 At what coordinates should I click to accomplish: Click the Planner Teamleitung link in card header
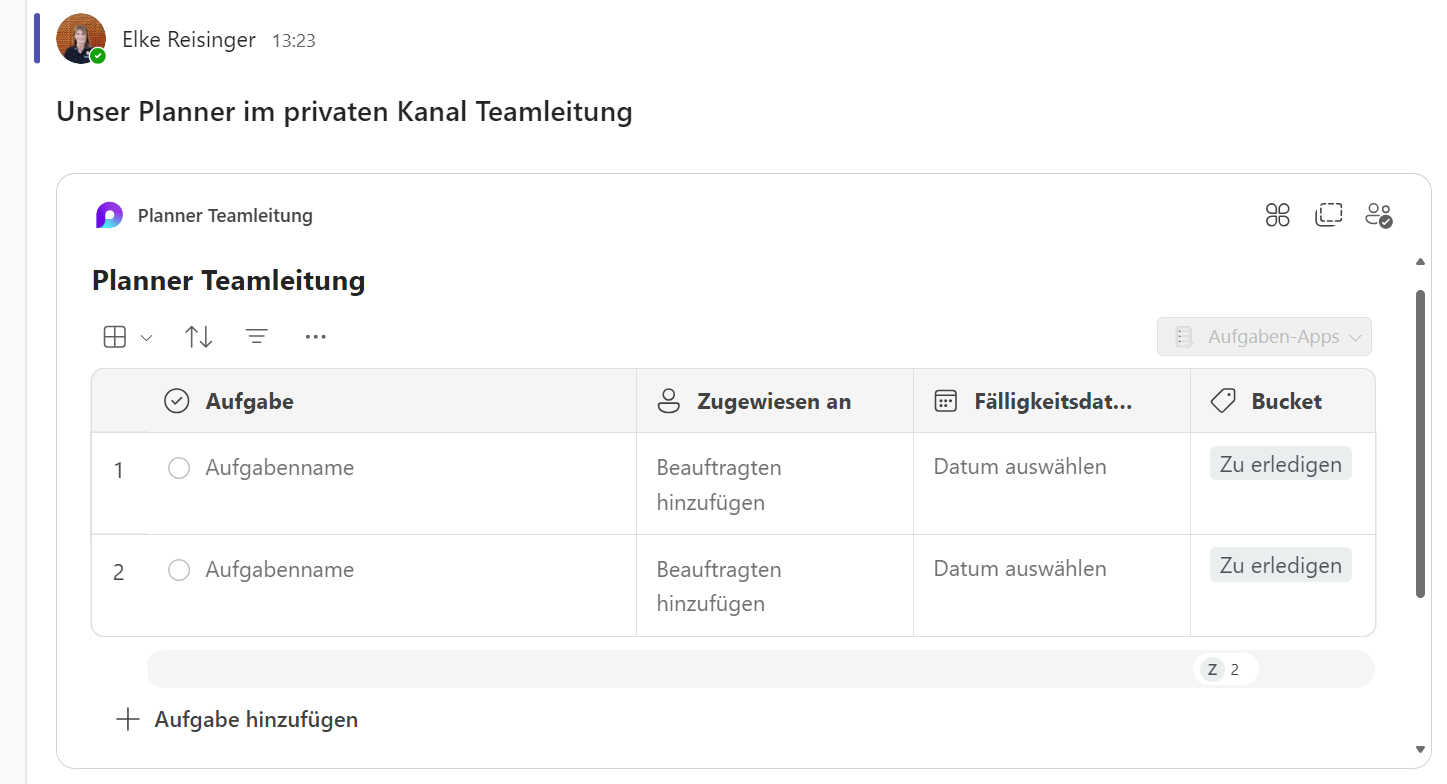(x=225, y=215)
